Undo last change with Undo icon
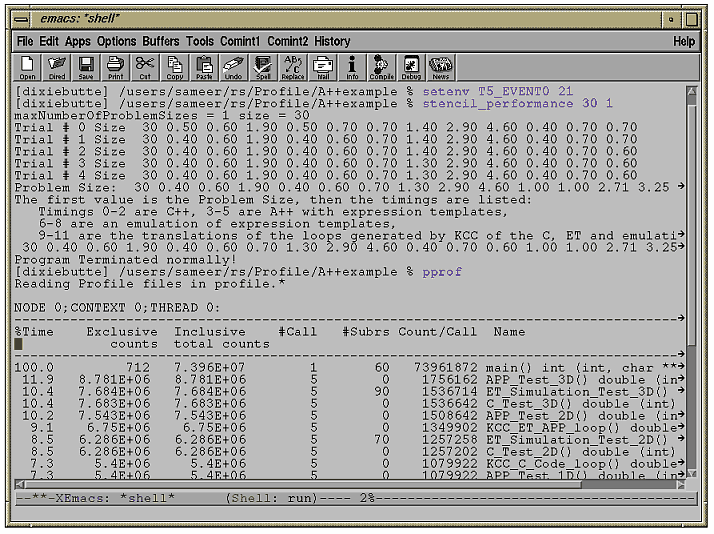 (x=233, y=67)
